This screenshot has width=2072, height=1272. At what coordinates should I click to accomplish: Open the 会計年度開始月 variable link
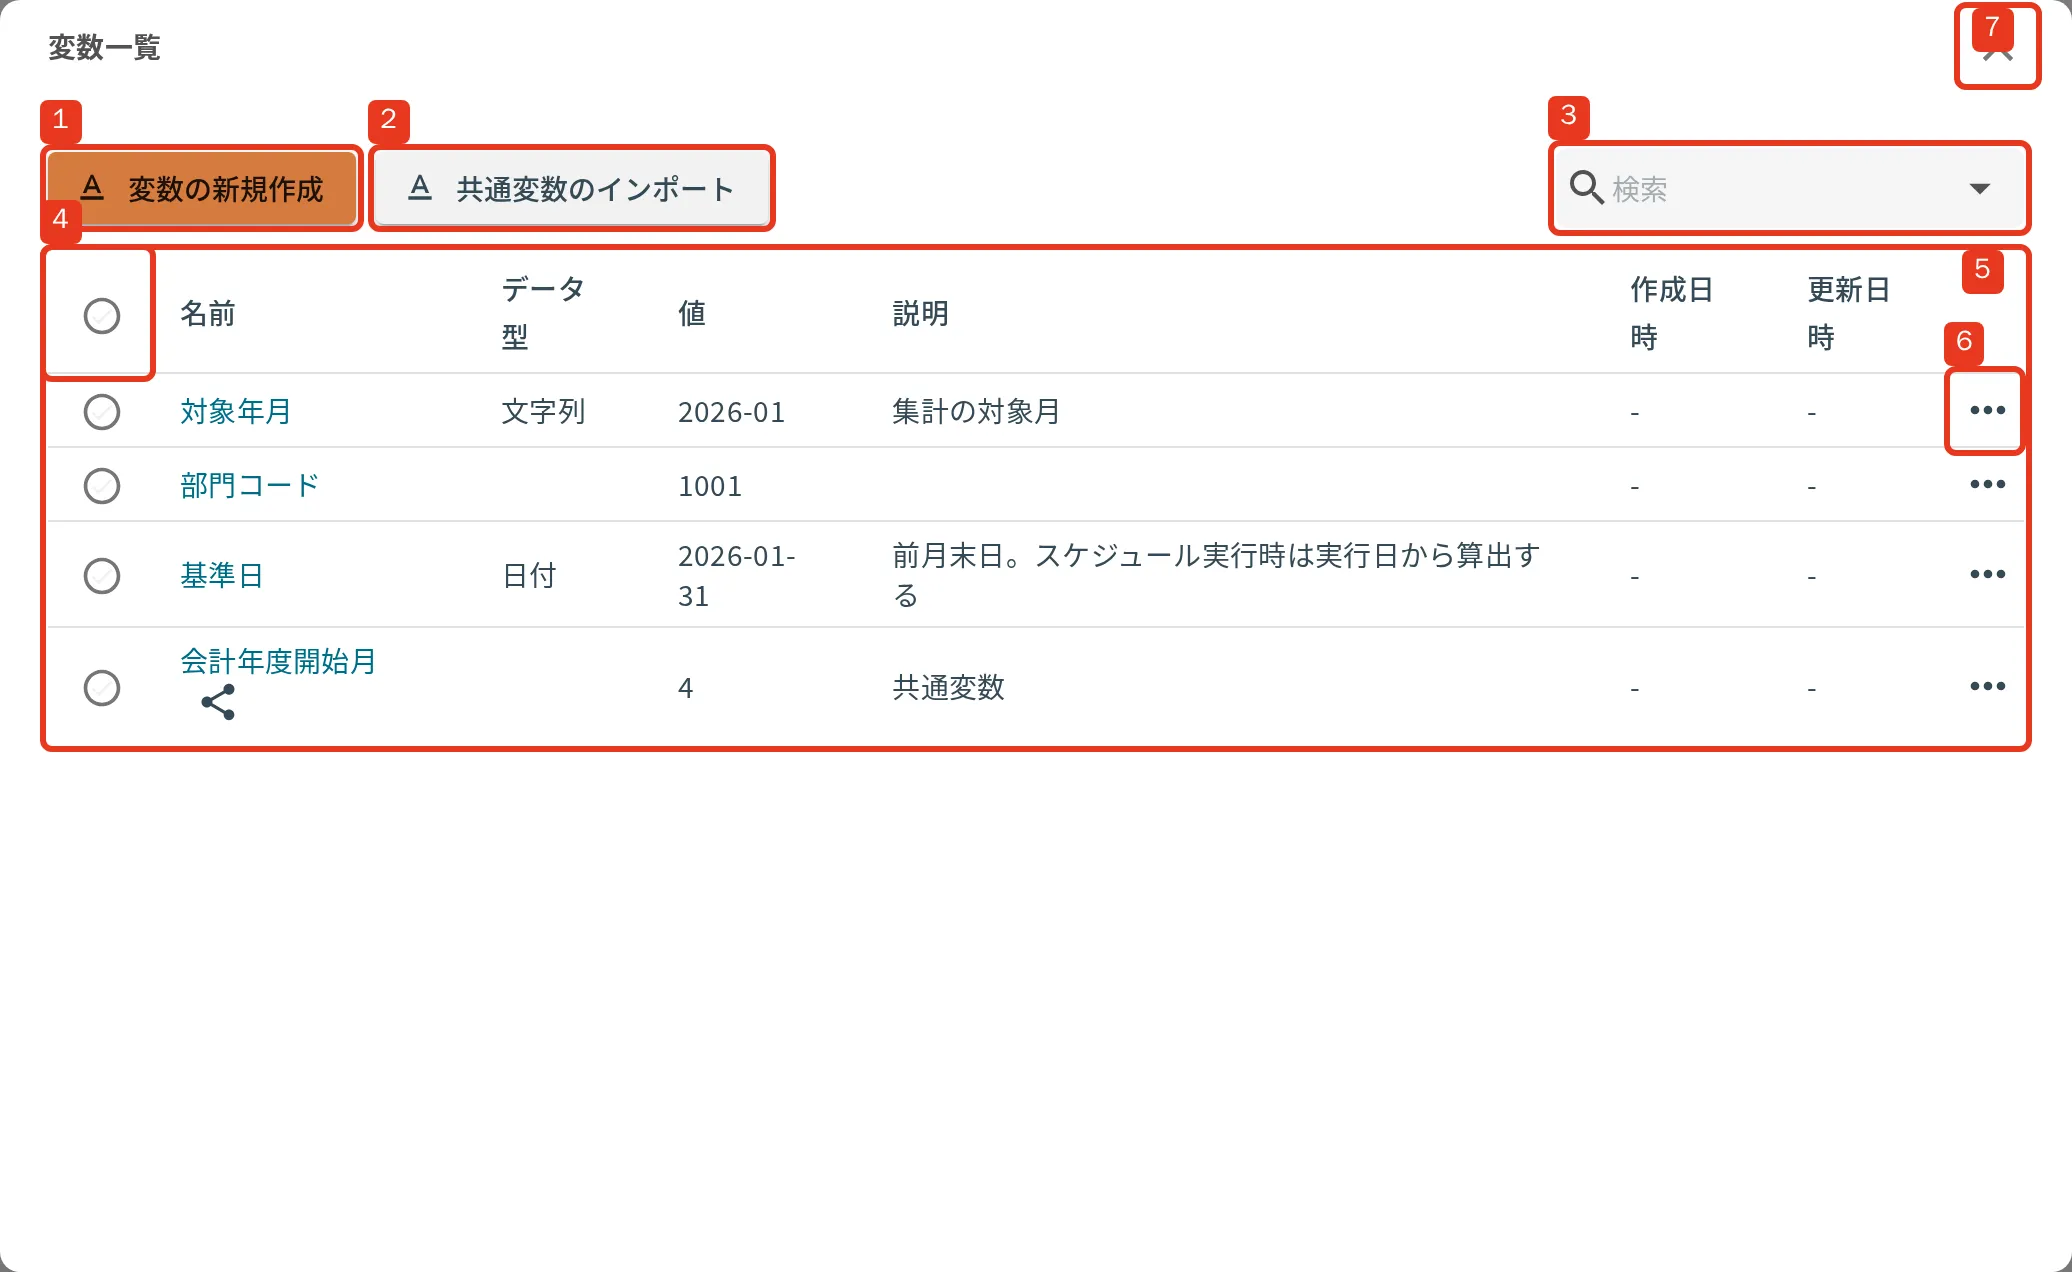(278, 661)
